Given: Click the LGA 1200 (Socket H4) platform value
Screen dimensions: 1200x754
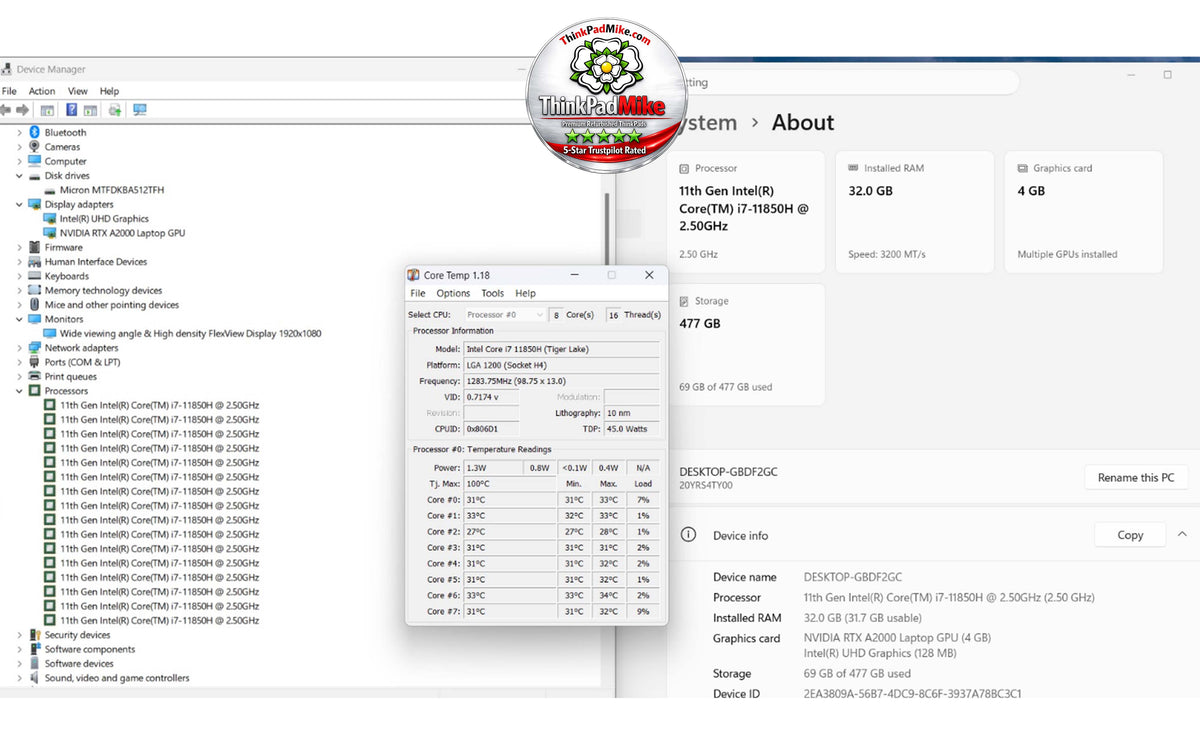Looking at the screenshot, I should pyautogui.click(x=561, y=365).
